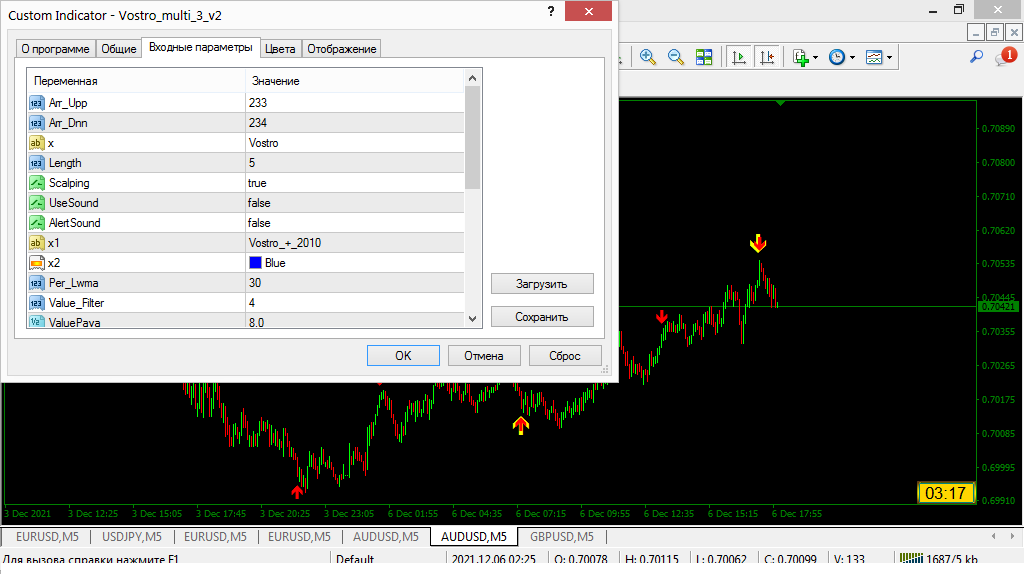This screenshot has width=1026, height=574.
Task: Click the 03:17 candle timer label
Action: tap(946, 493)
